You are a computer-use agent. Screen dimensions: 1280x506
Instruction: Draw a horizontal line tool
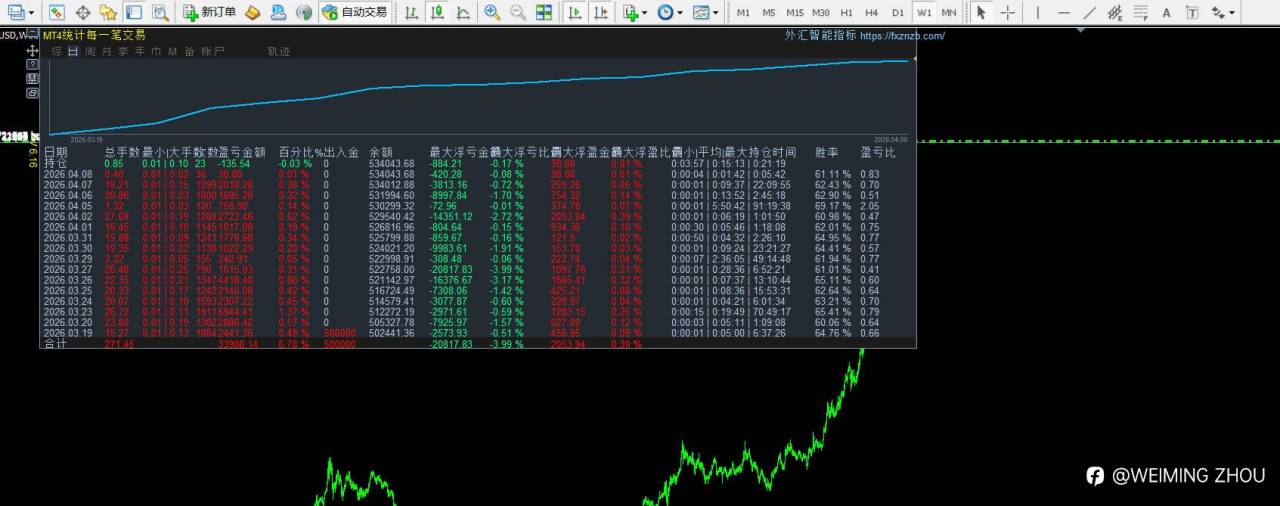1063,12
